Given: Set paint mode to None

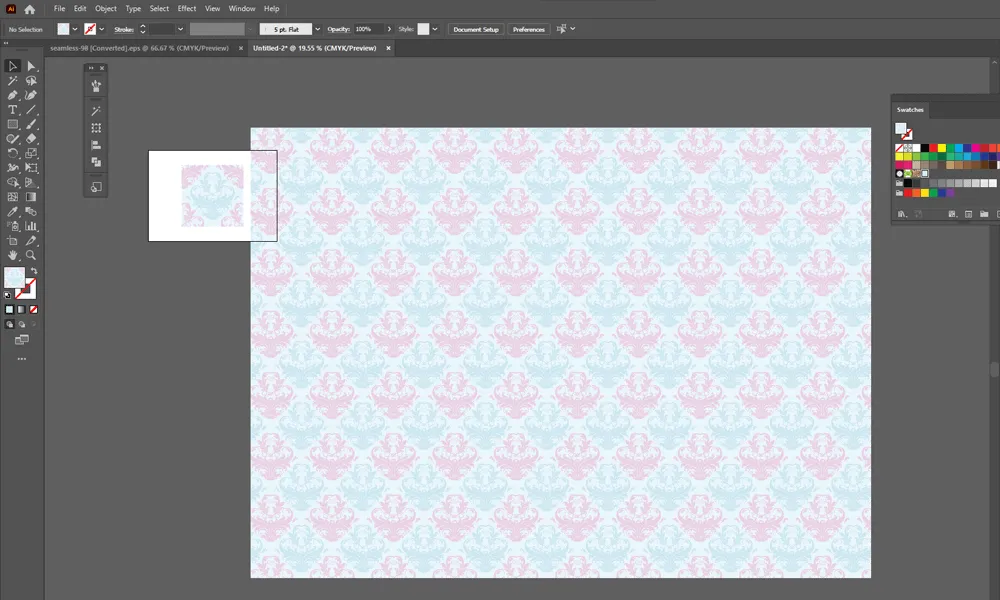Looking at the screenshot, I should click(33, 309).
